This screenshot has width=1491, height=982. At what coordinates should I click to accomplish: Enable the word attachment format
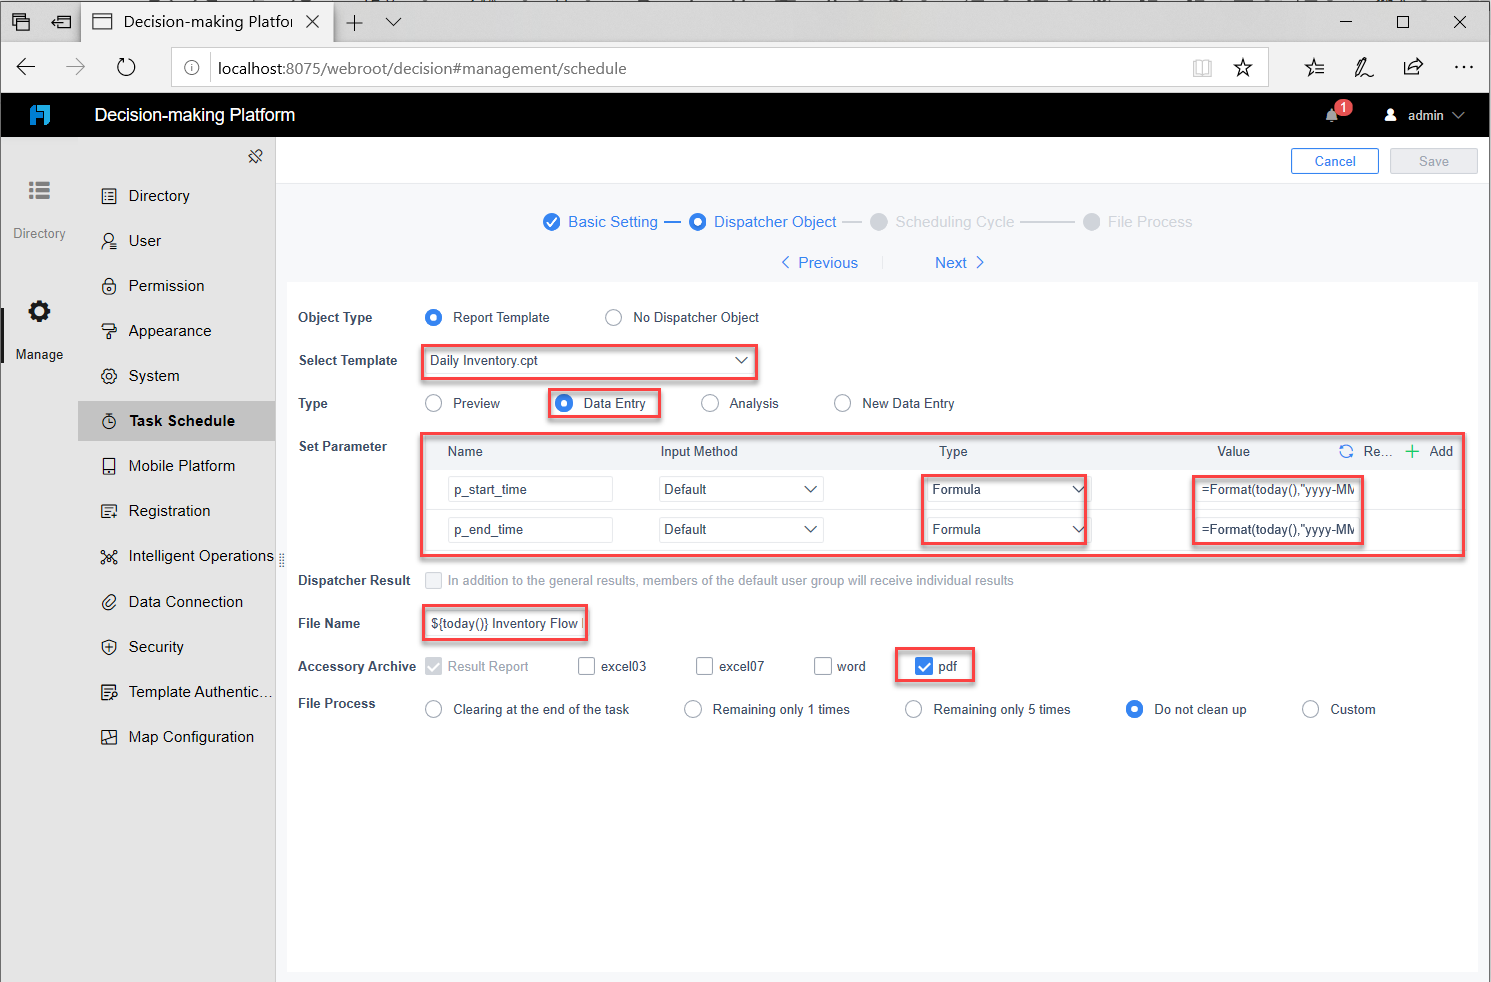pyautogui.click(x=822, y=666)
